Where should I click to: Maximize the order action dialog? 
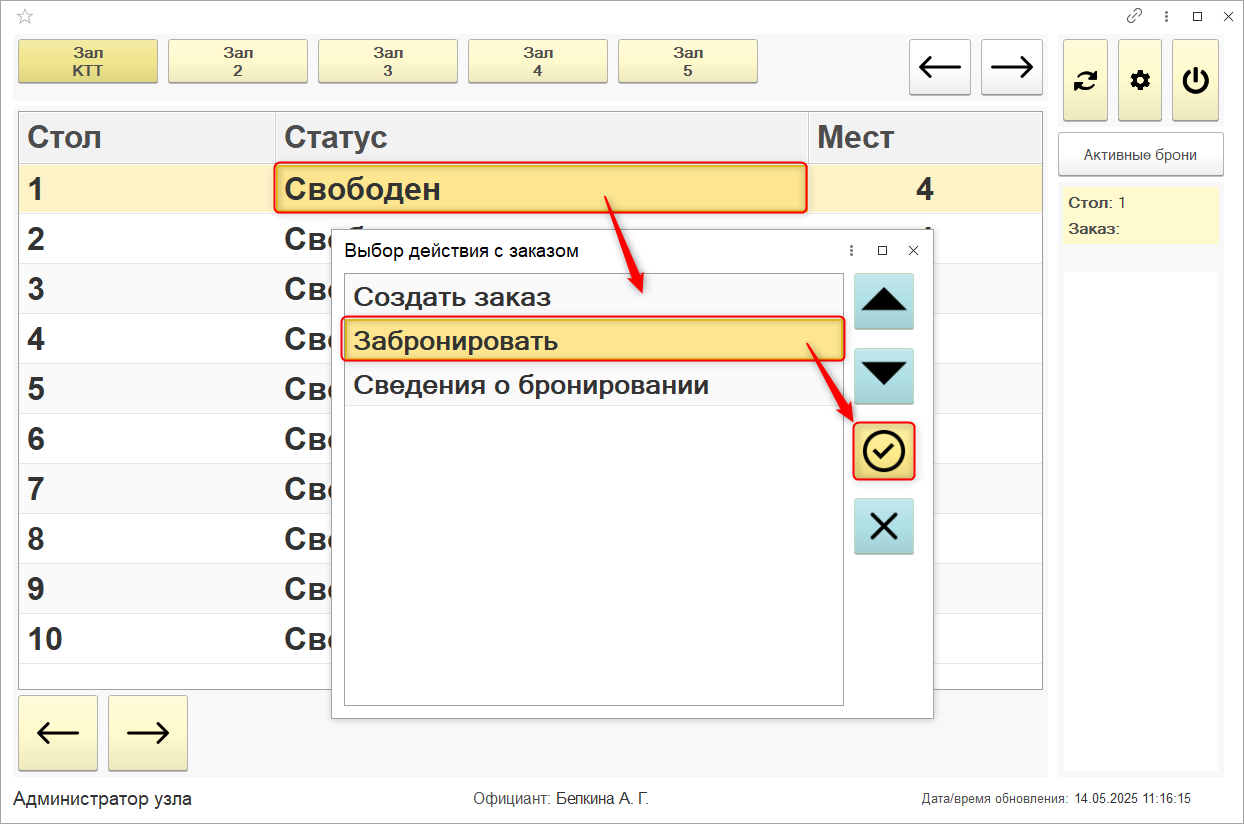click(882, 251)
